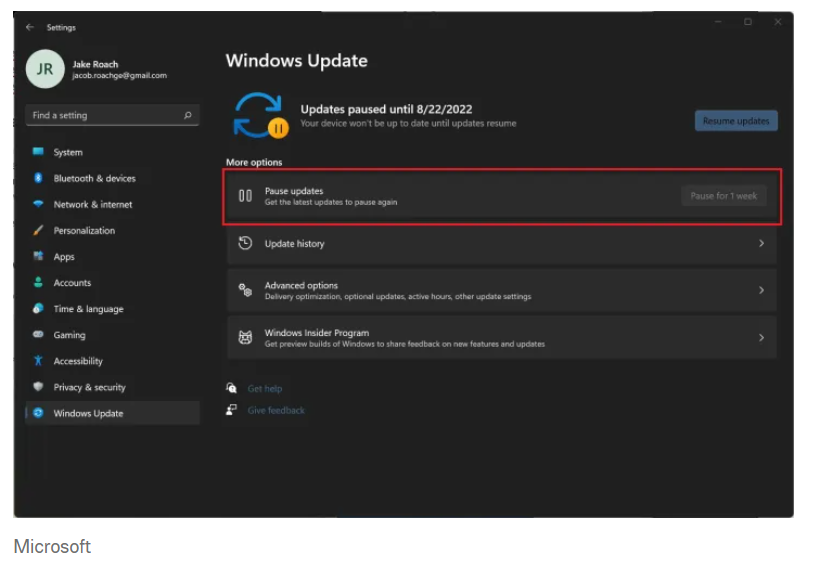Click the Get help icon
The height and width of the screenshot is (563, 813).
tap(231, 388)
